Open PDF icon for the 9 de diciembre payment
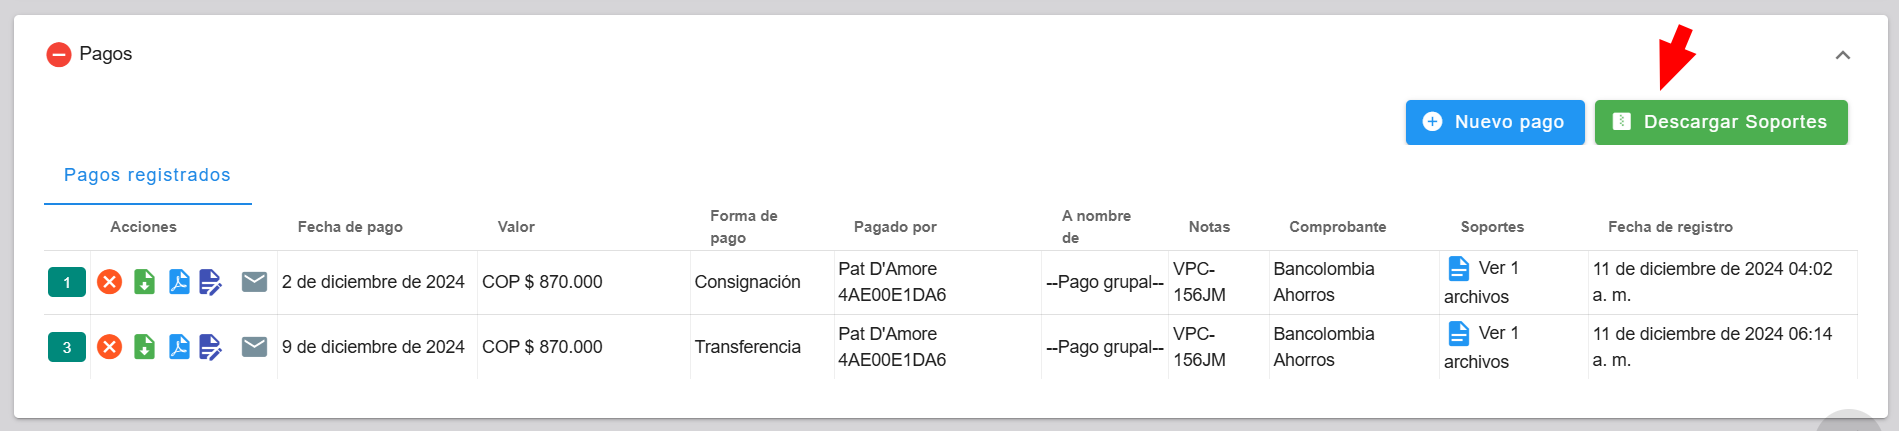Viewport: 1899px width, 431px height. (179, 347)
